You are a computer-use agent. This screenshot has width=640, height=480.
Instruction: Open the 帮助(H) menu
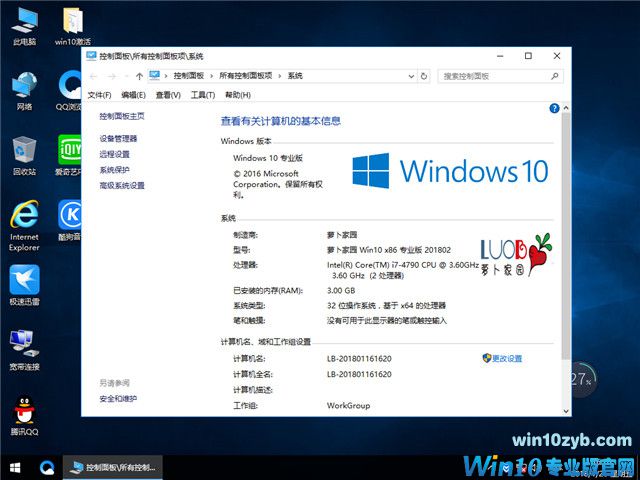tap(238, 95)
